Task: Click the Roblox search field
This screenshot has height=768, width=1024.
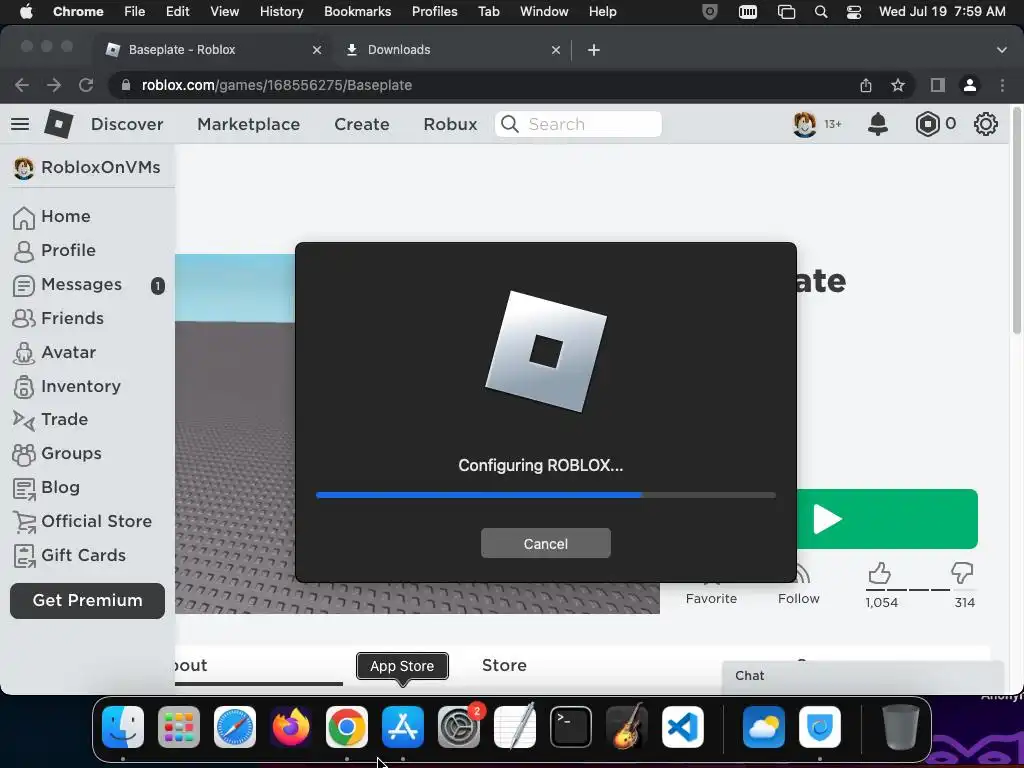Action: pyautogui.click(x=578, y=124)
